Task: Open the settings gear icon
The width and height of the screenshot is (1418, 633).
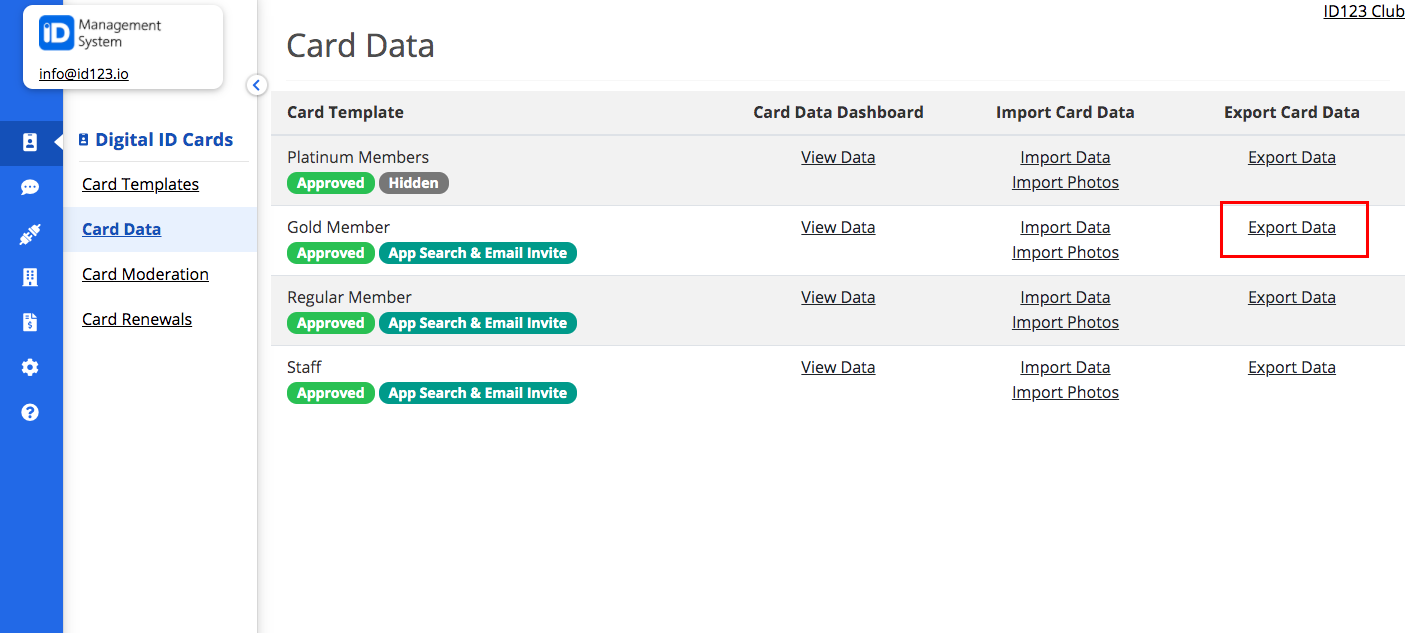Action: [x=31, y=367]
